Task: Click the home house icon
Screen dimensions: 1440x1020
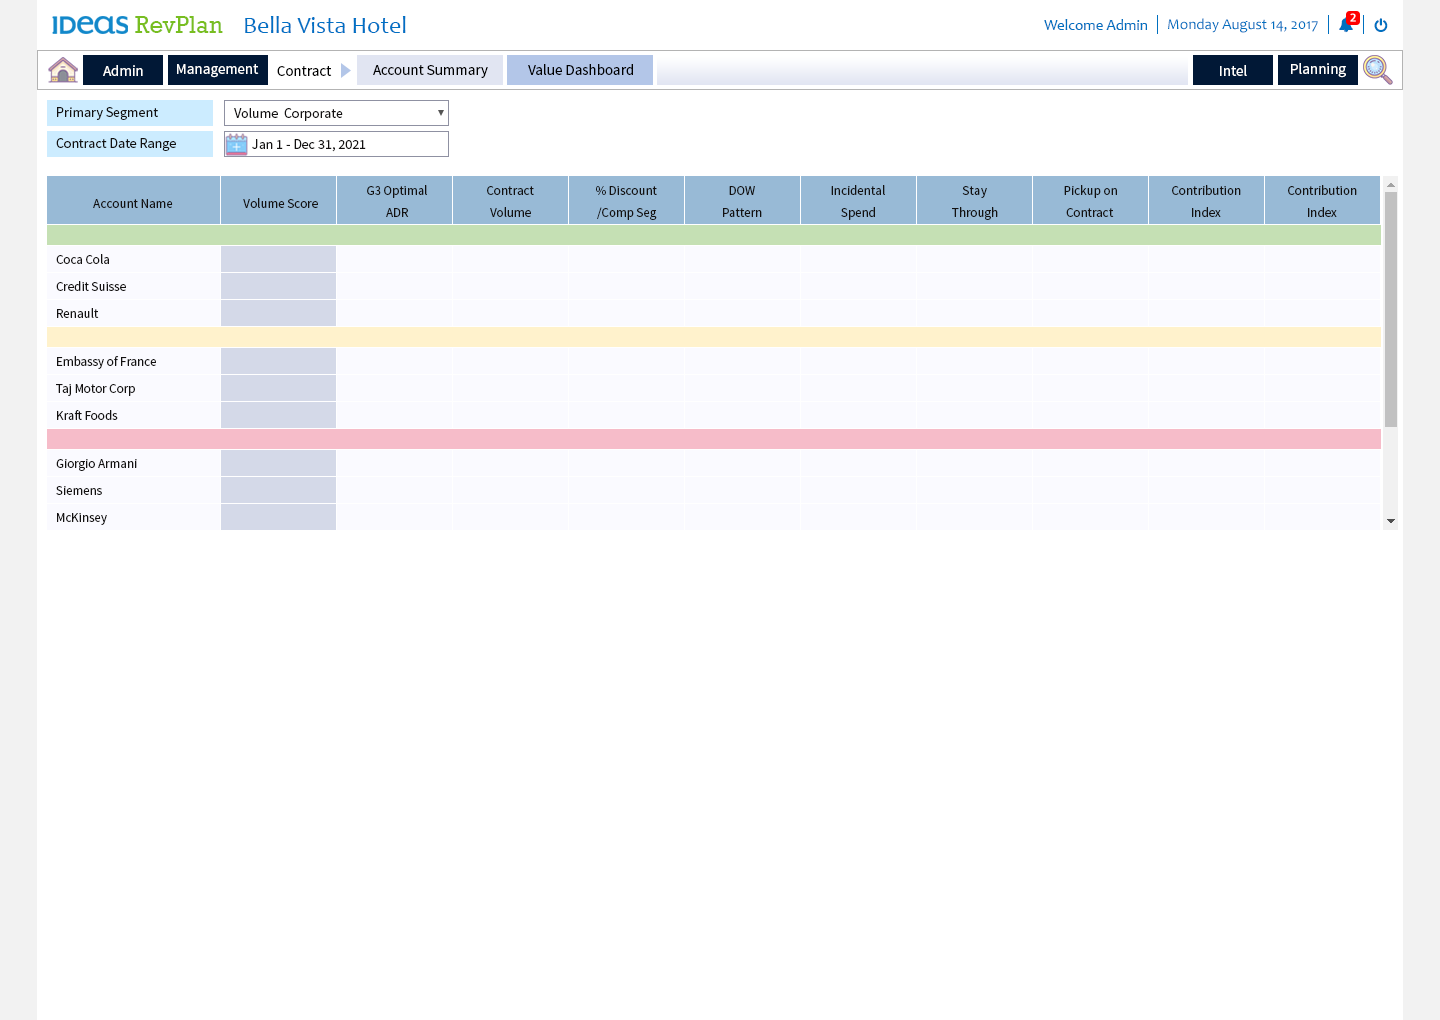Action: click(x=63, y=70)
